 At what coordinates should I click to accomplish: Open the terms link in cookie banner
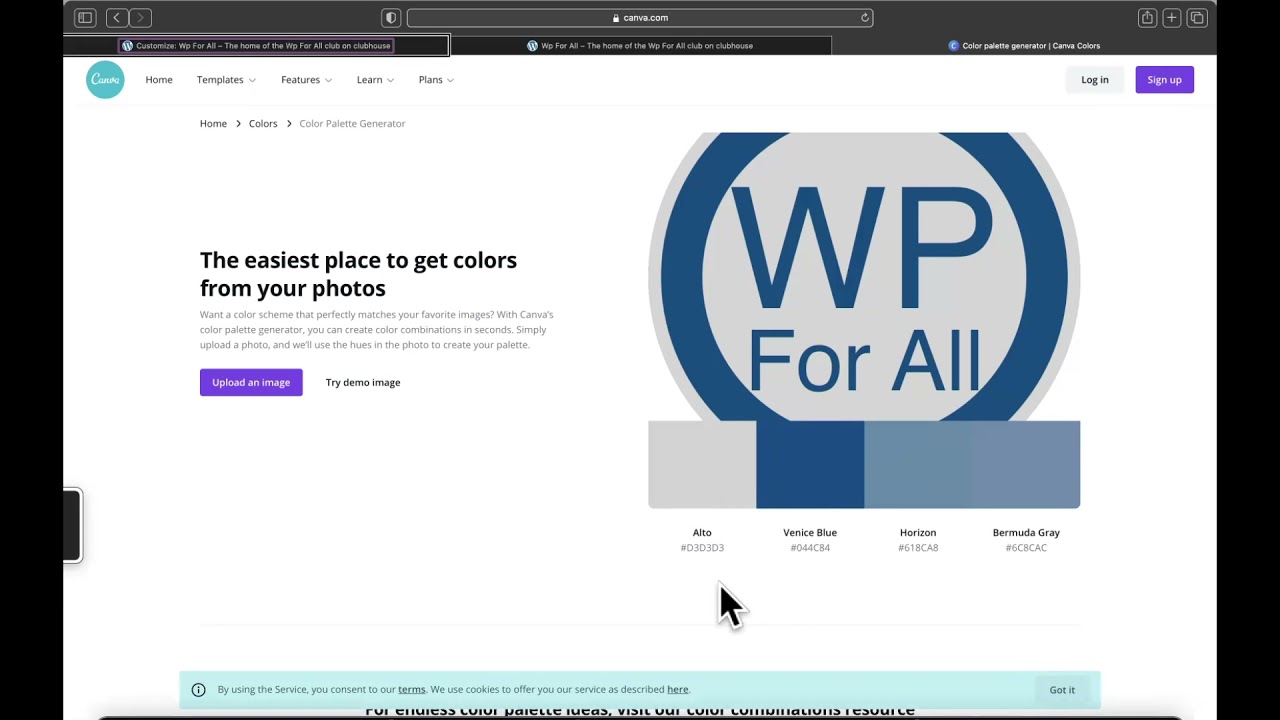pos(411,689)
